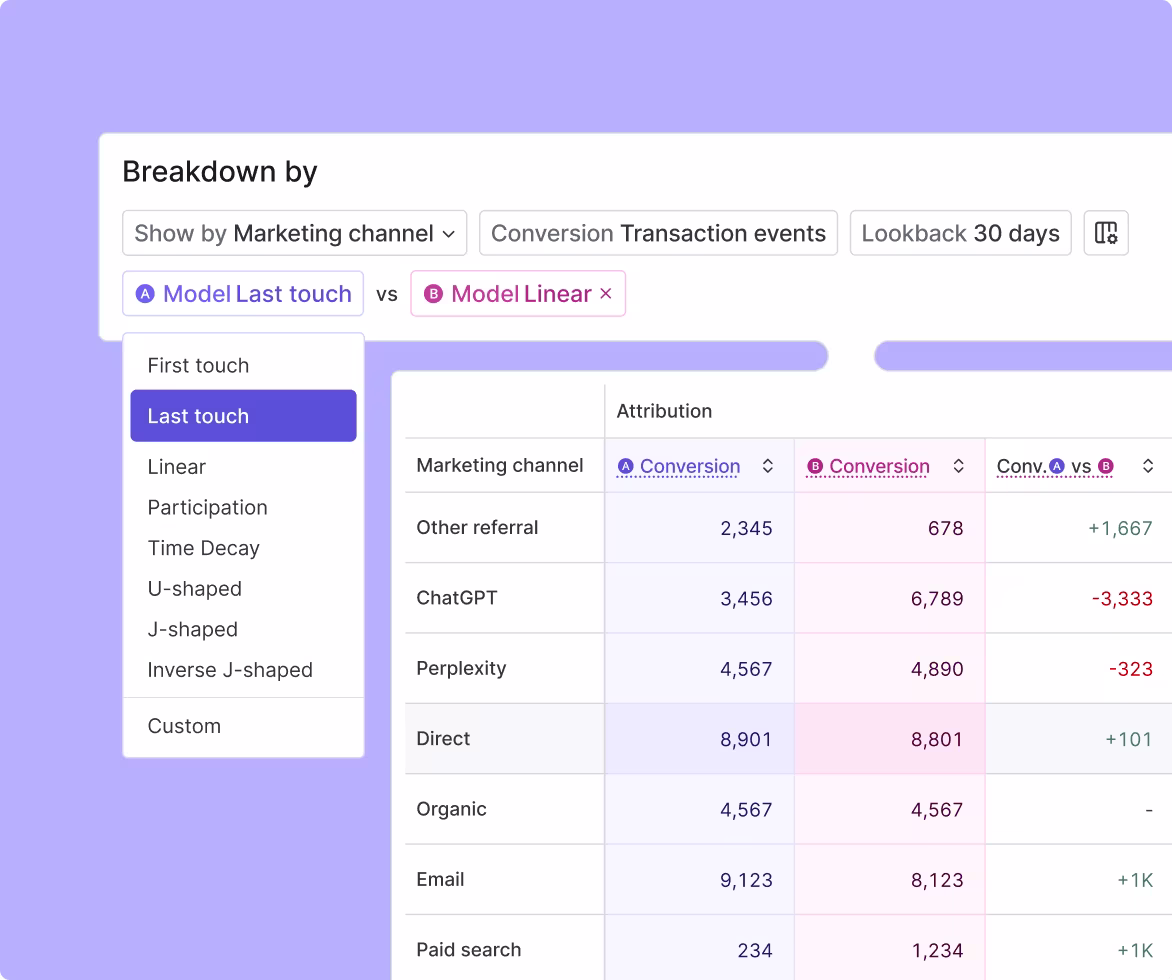This screenshot has height=980, width=1172.
Task: Click the +1,667 difference value
Action: 1120,528
